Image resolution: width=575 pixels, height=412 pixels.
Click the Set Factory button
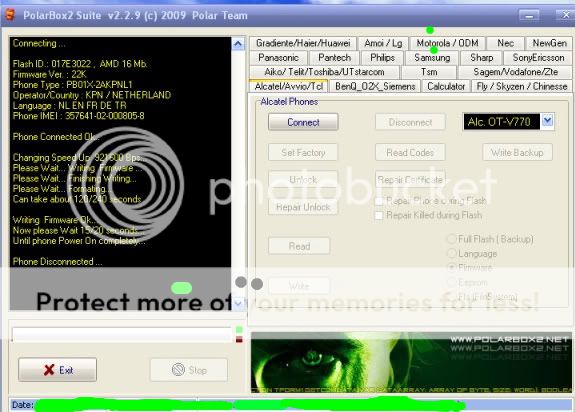click(303, 152)
